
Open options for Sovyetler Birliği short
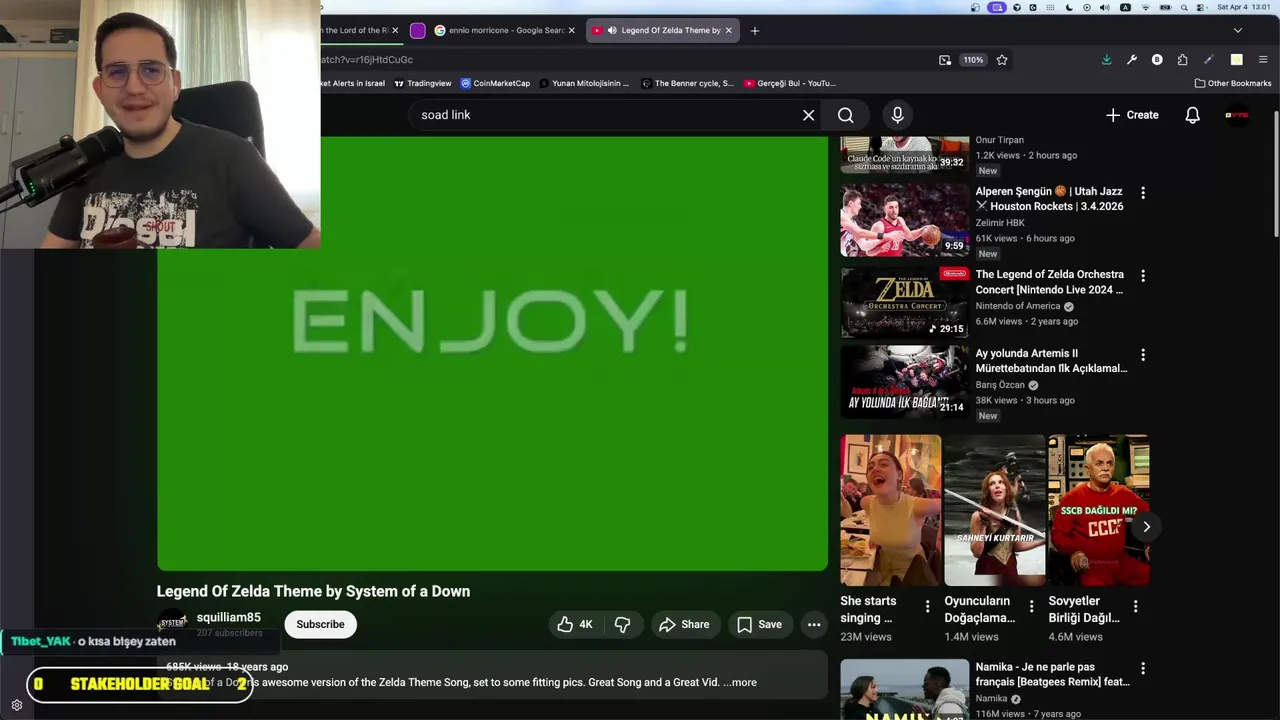coord(1135,606)
